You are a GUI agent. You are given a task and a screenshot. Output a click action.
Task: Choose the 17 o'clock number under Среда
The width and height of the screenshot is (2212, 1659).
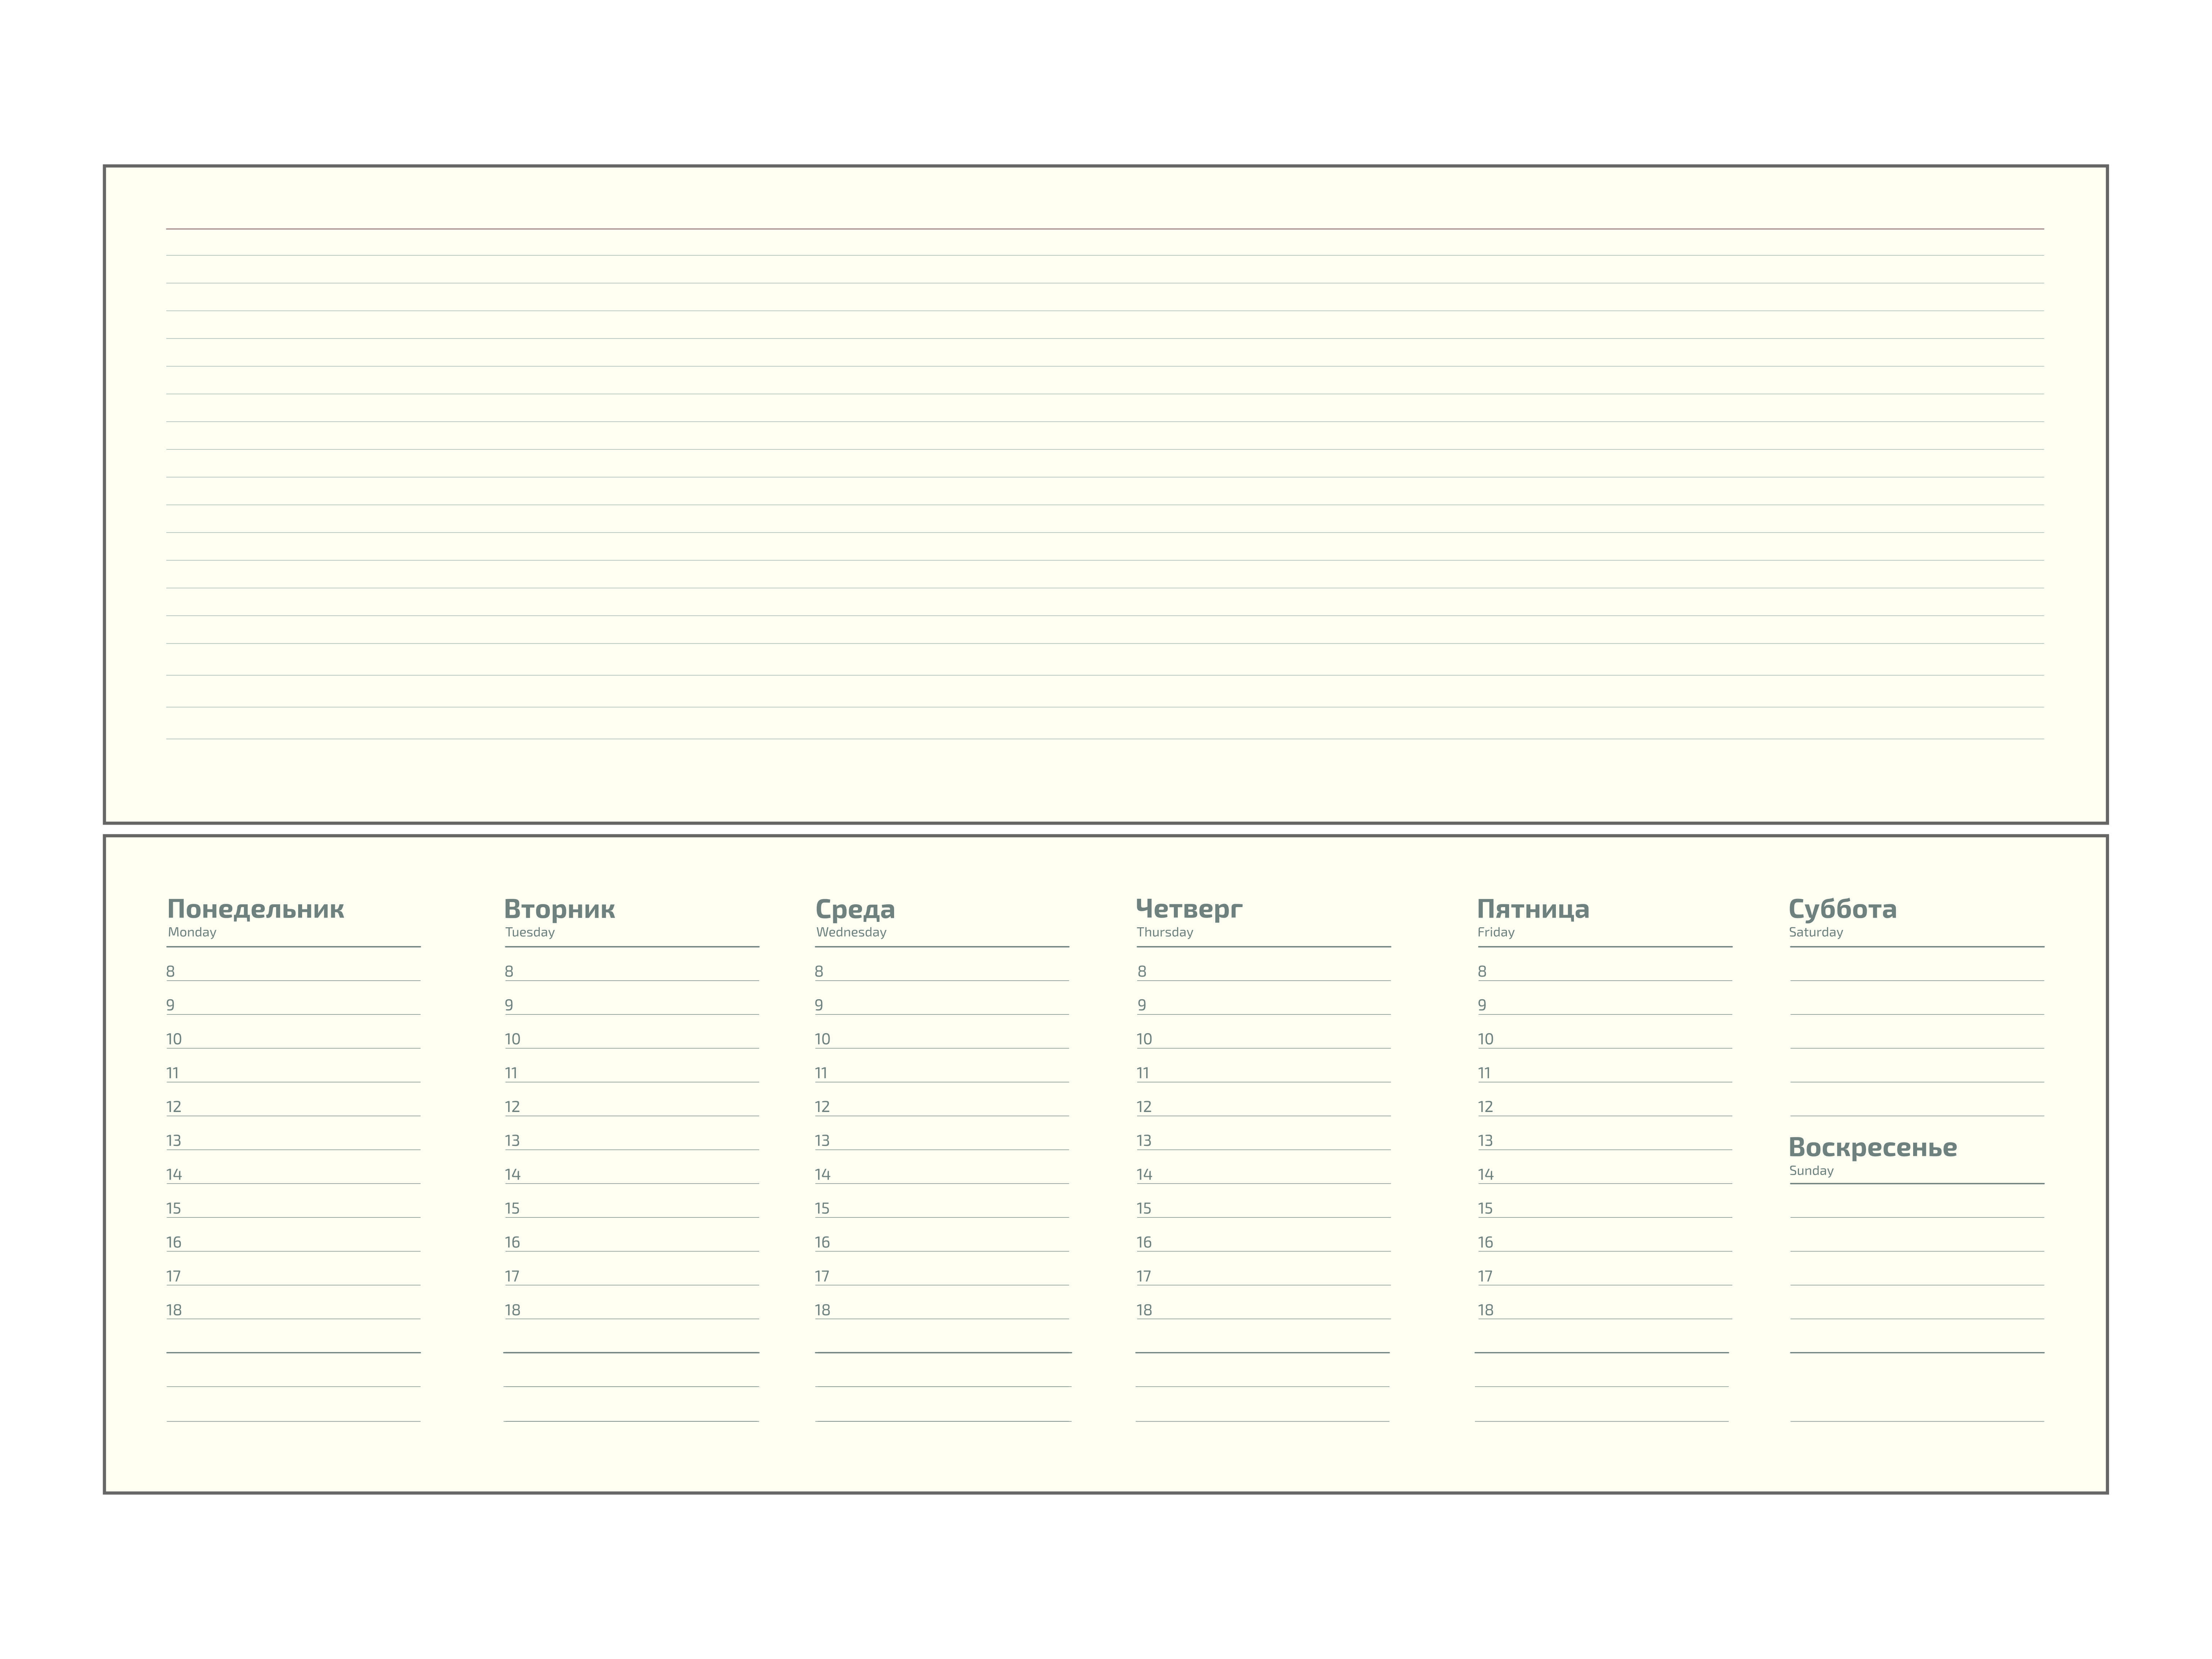(822, 1276)
